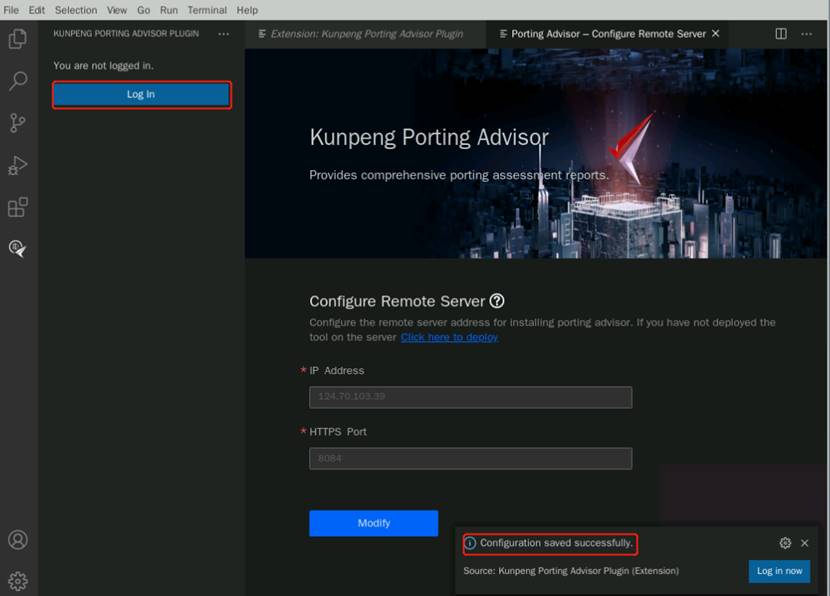Image resolution: width=830 pixels, height=596 pixels.
Task: Open the Manage gear in activity bar
Action: [x=18, y=580]
